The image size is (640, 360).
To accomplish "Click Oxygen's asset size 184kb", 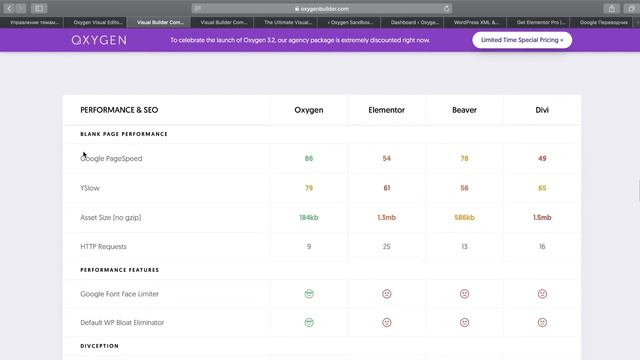I will [x=309, y=218].
